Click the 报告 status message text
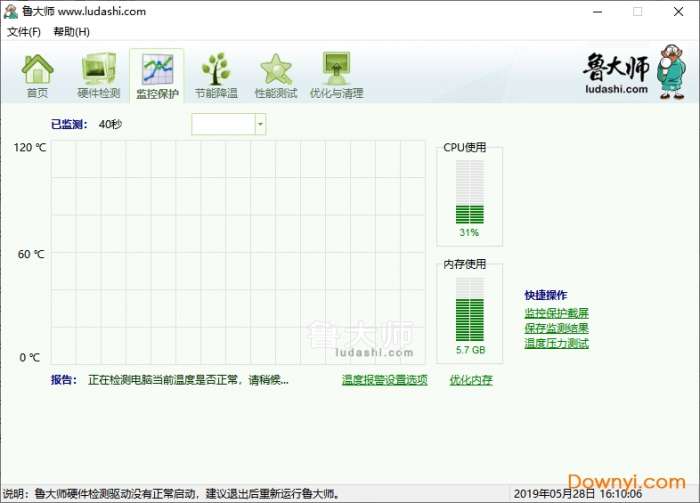The image size is (700, 503). (188, 380)
